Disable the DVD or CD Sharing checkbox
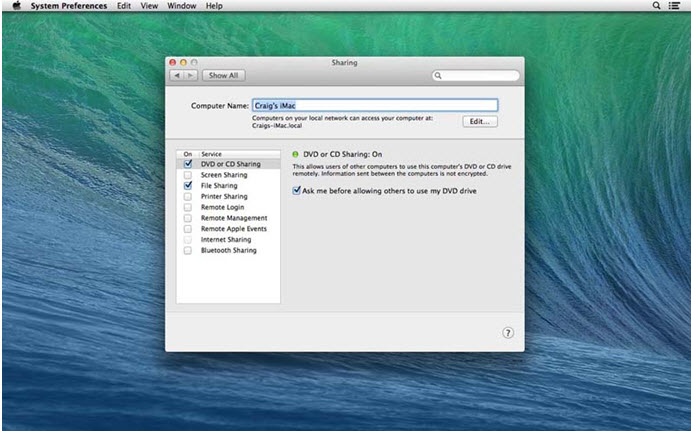Screen dimensions: 691x431 tap(187, 164)
